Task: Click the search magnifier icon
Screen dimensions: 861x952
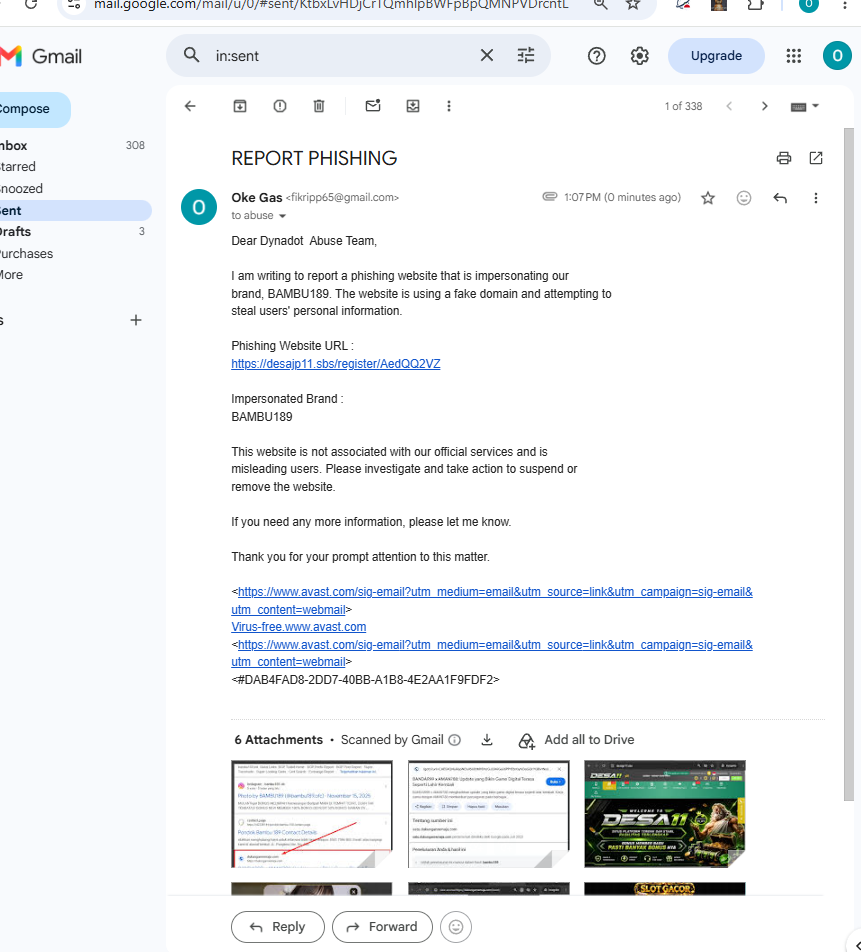Action: pos(191,55)
